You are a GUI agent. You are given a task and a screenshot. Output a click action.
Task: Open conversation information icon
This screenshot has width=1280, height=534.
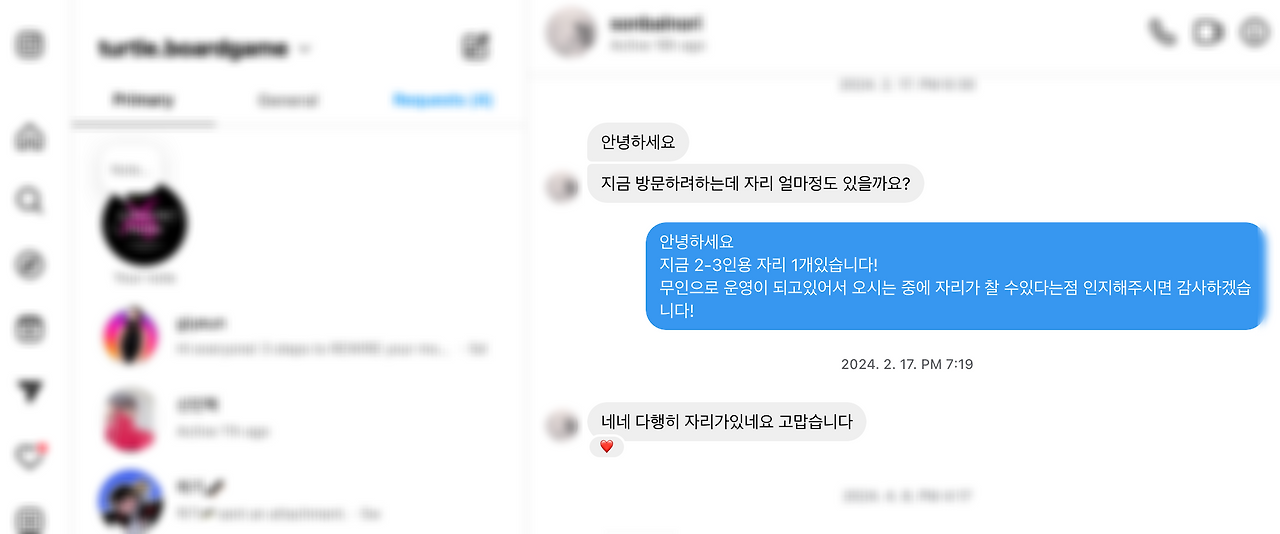tap(1254, 32)
